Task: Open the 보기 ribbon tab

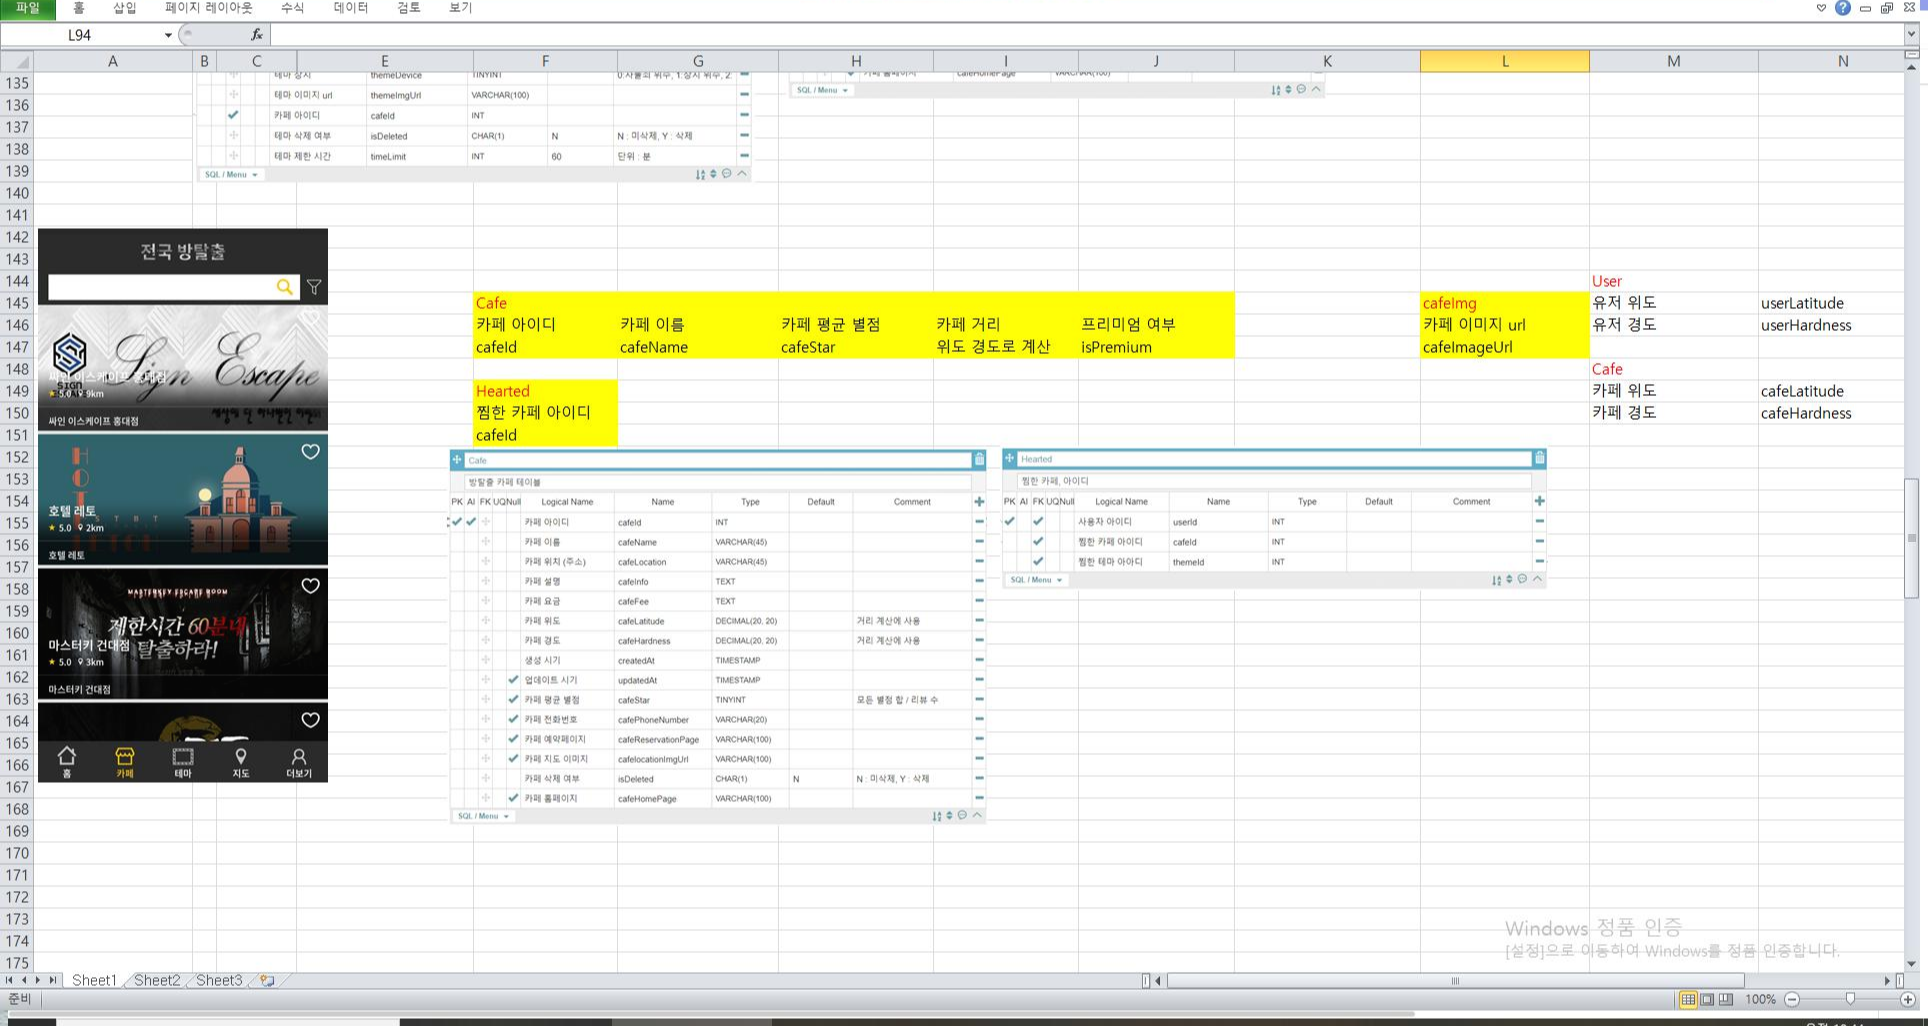Action: 460,8
